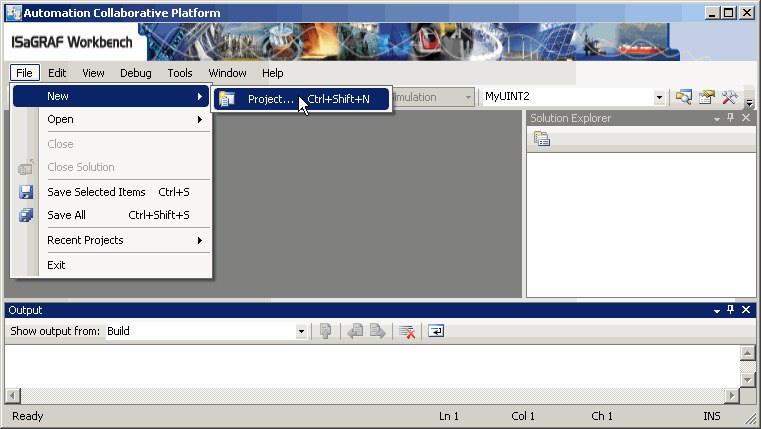
Task: Close the Solution Explorer panel
Action: [746, 117]
